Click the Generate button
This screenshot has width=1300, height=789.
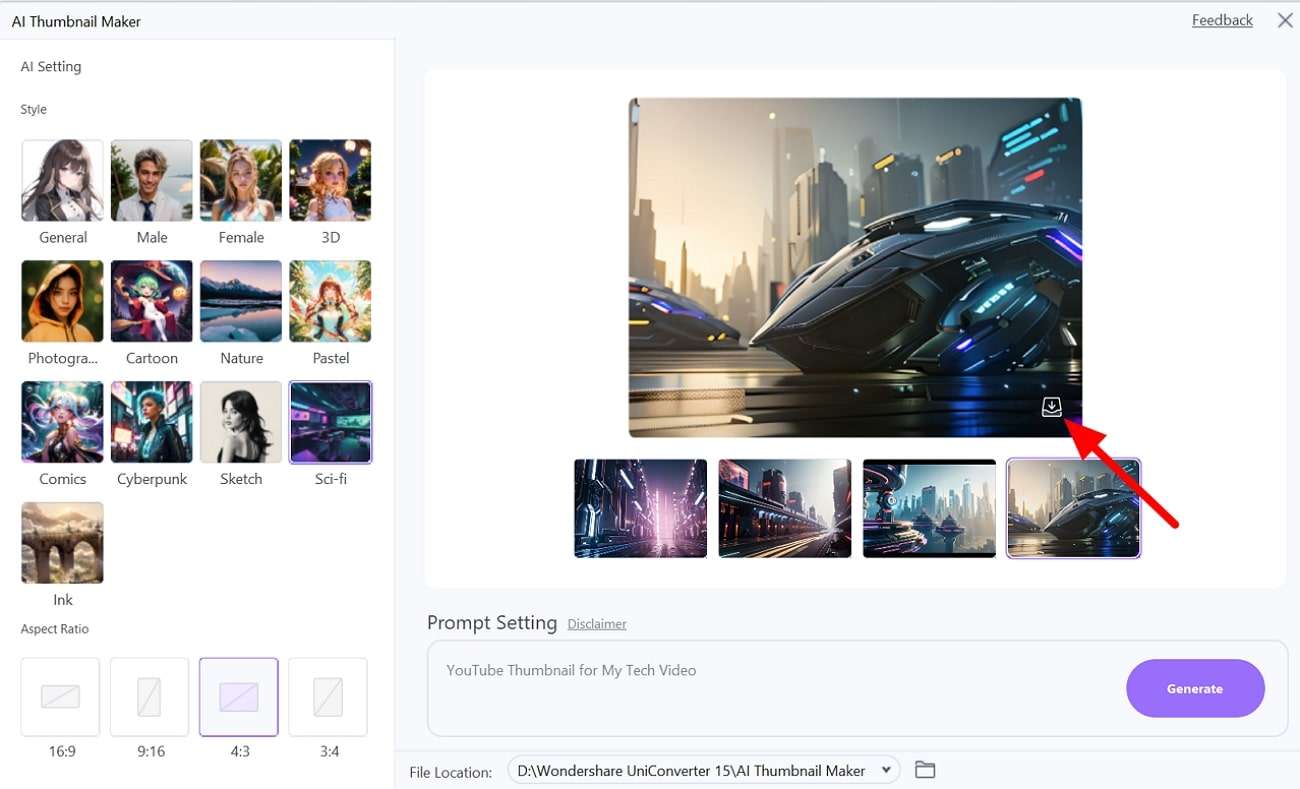[1195, 688]
